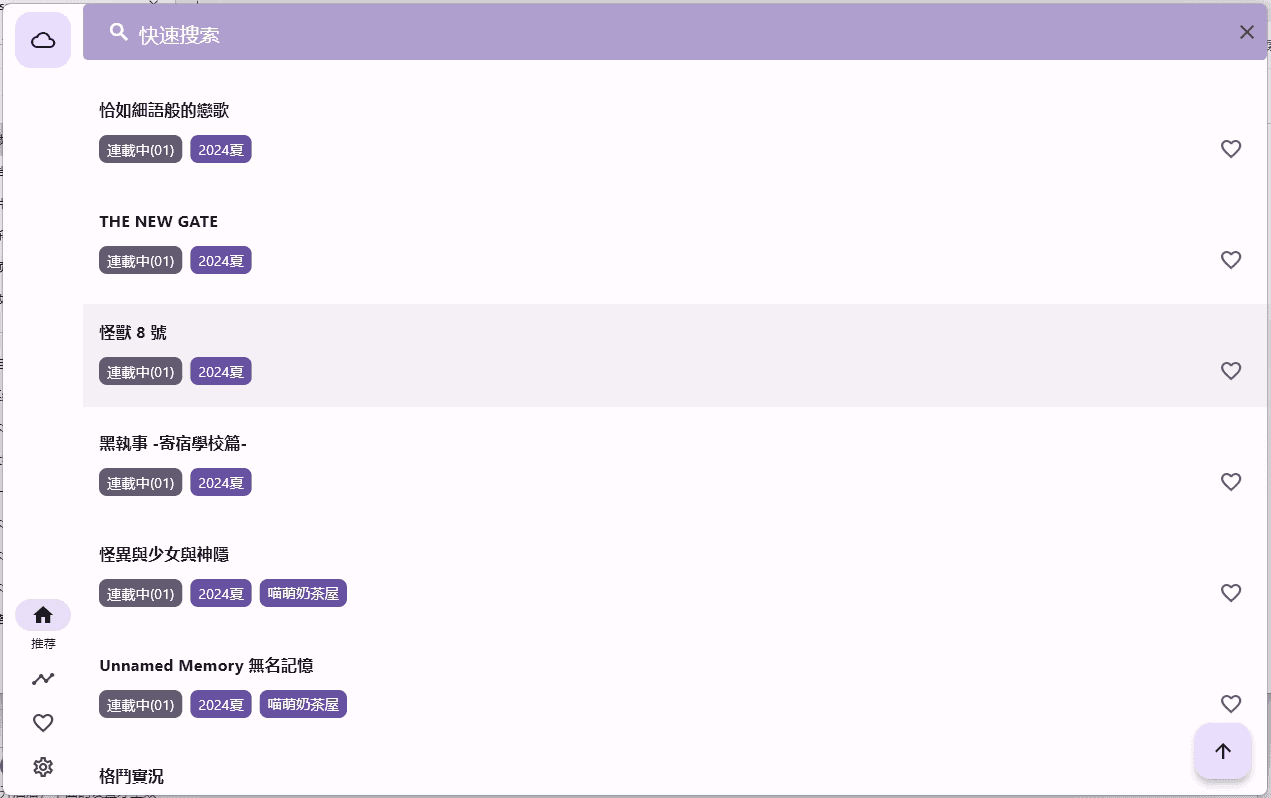Click the cloud app logo
The image size is (1271, 798).
point(43,40)
